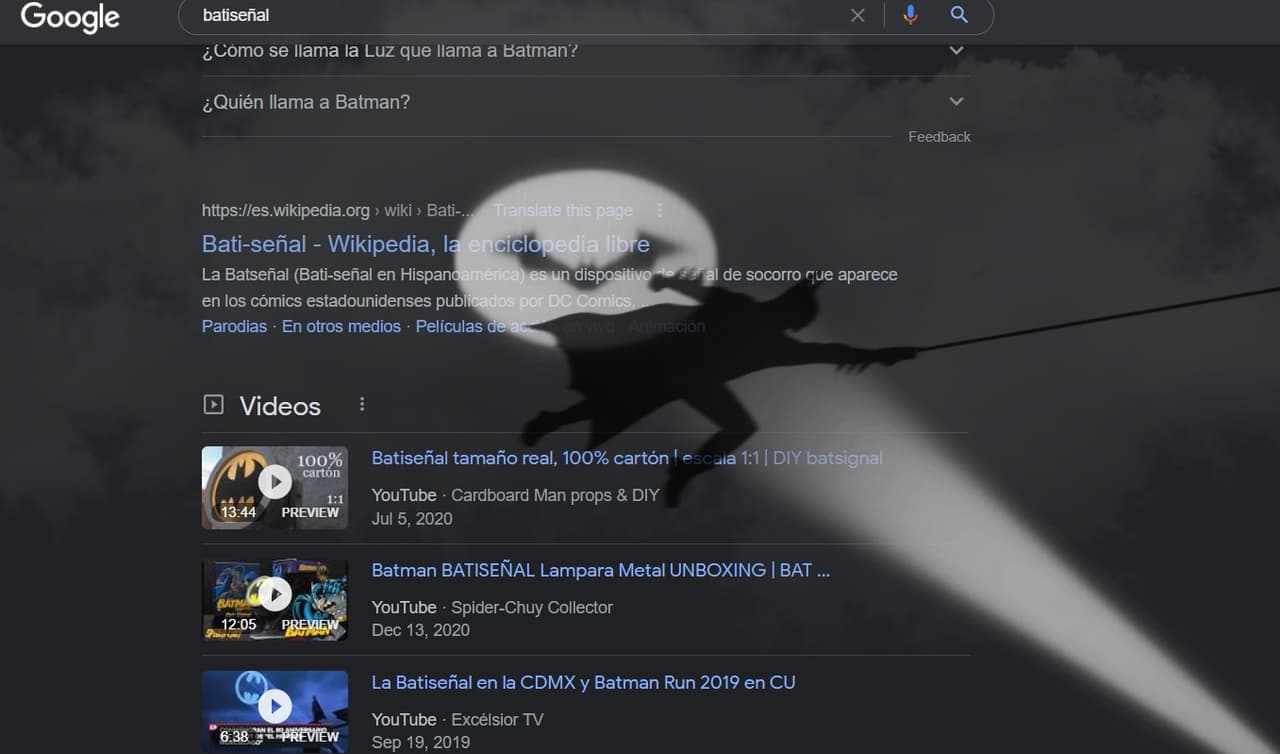The height and width of the screenshot is (754, 1280).
Task: Click the magnifying glass search icon
Action: pyautogui.click(x=957, y=15)
